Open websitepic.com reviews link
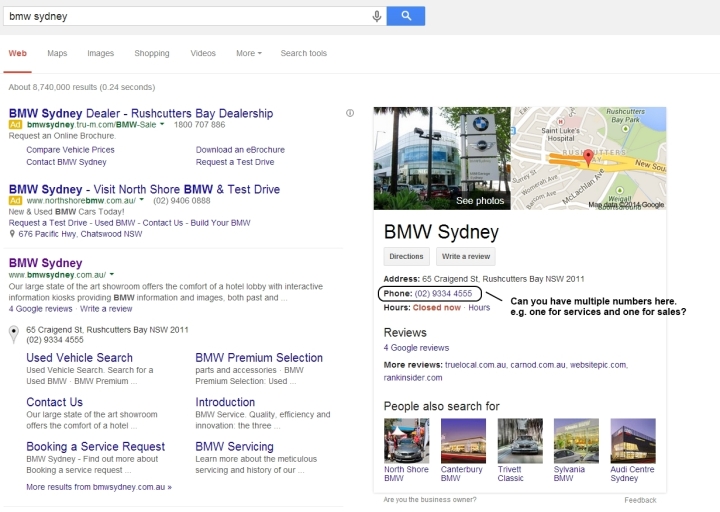Image resolution: width=720 pixels, height=512 pixels. [x=598, y=365]
